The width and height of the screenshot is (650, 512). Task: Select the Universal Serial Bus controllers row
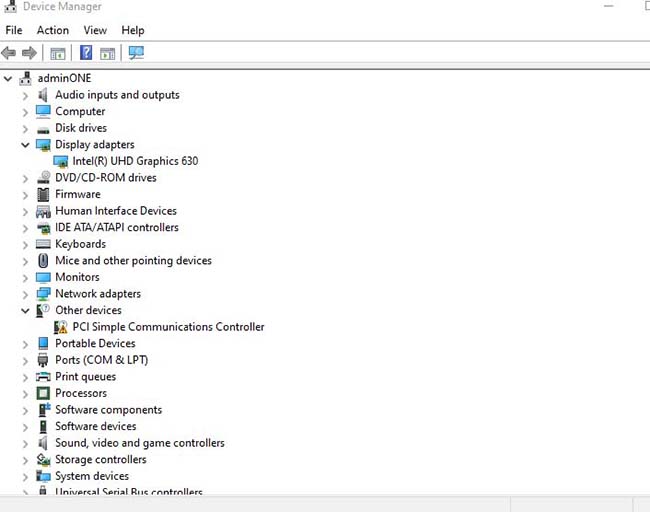[x=129, y=491]
